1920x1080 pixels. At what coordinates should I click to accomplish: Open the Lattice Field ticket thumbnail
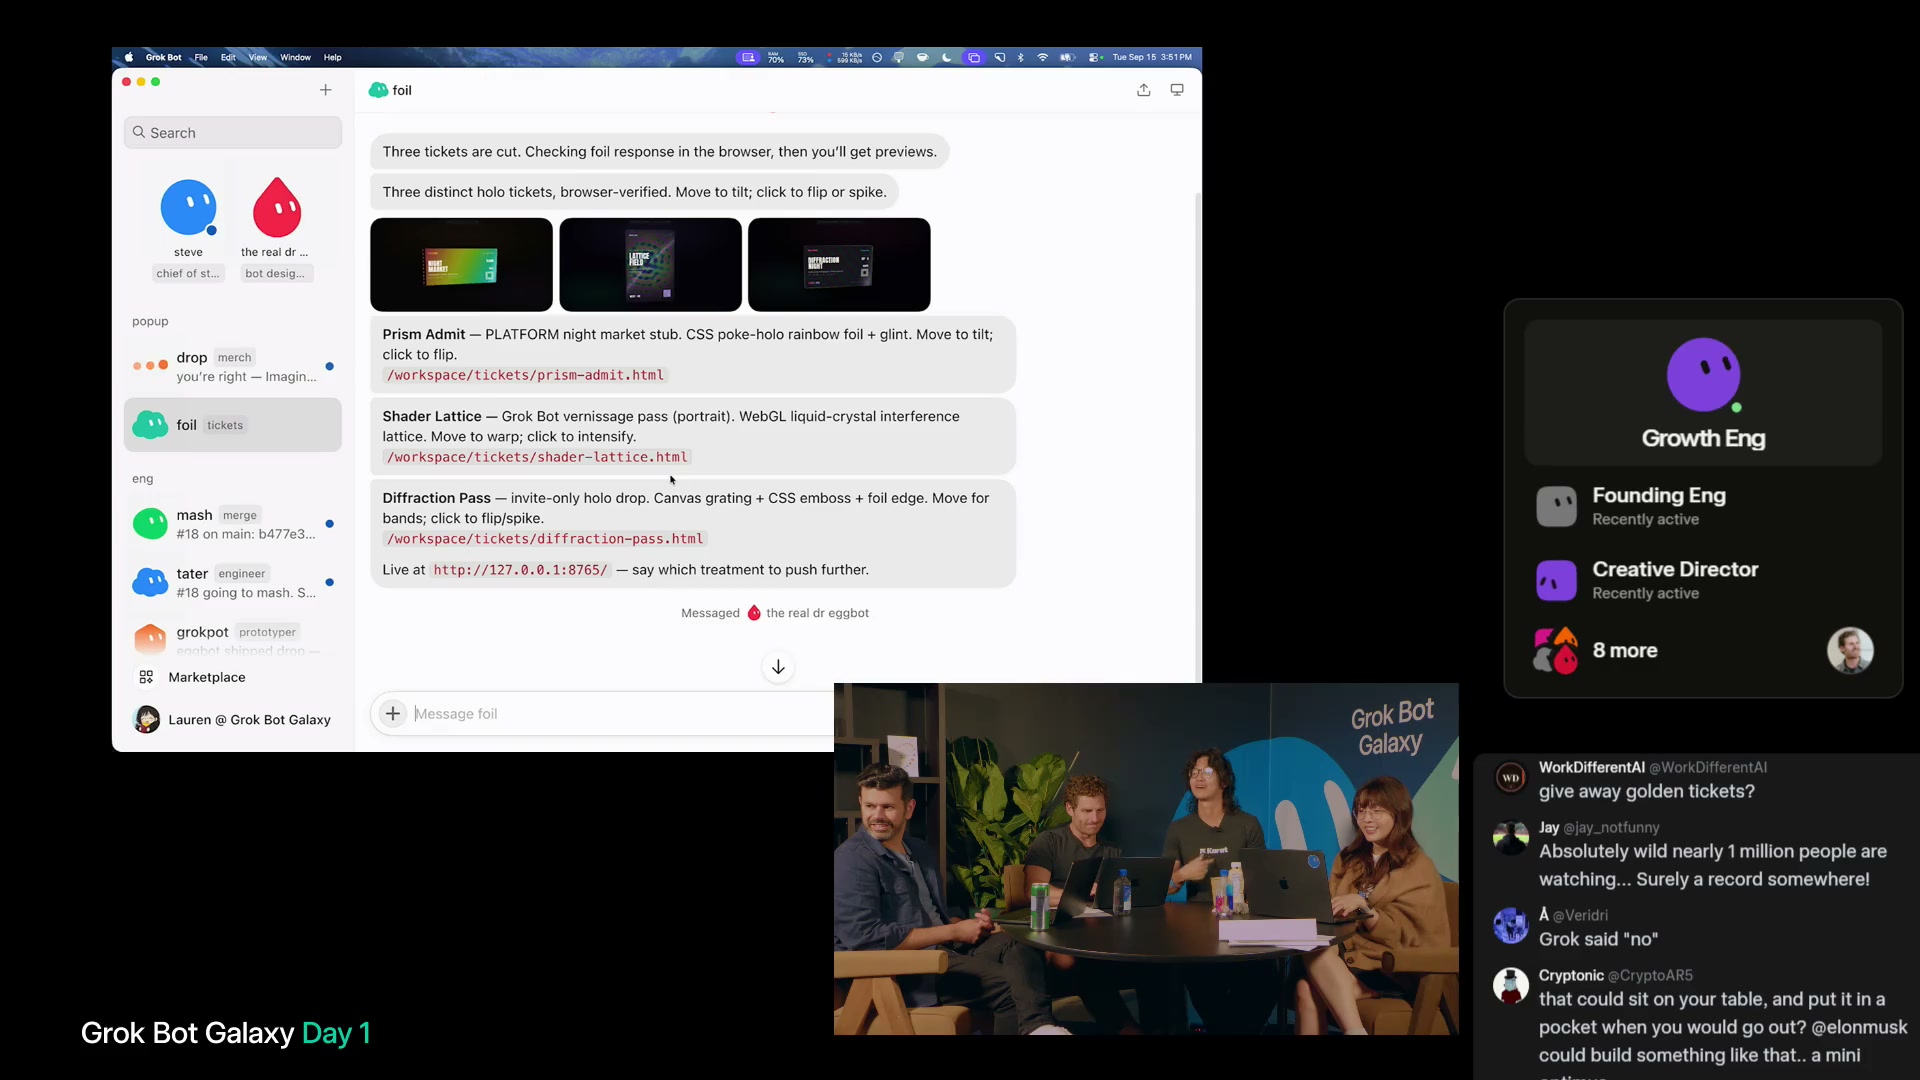point(650,265)
